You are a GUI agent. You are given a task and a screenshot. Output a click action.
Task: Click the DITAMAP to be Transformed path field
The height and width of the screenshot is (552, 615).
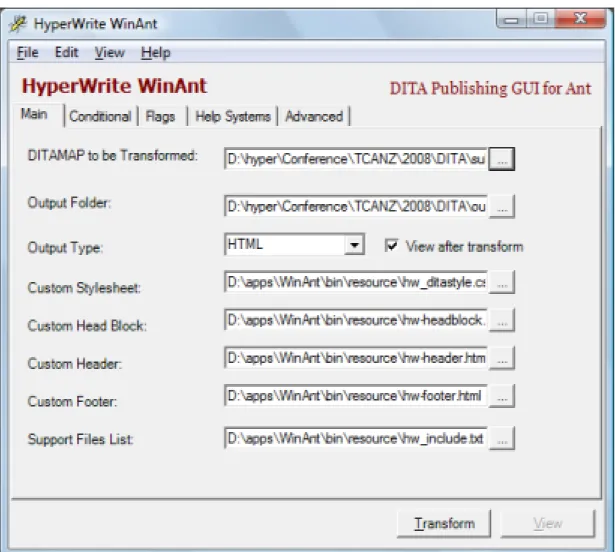(356, 159)
